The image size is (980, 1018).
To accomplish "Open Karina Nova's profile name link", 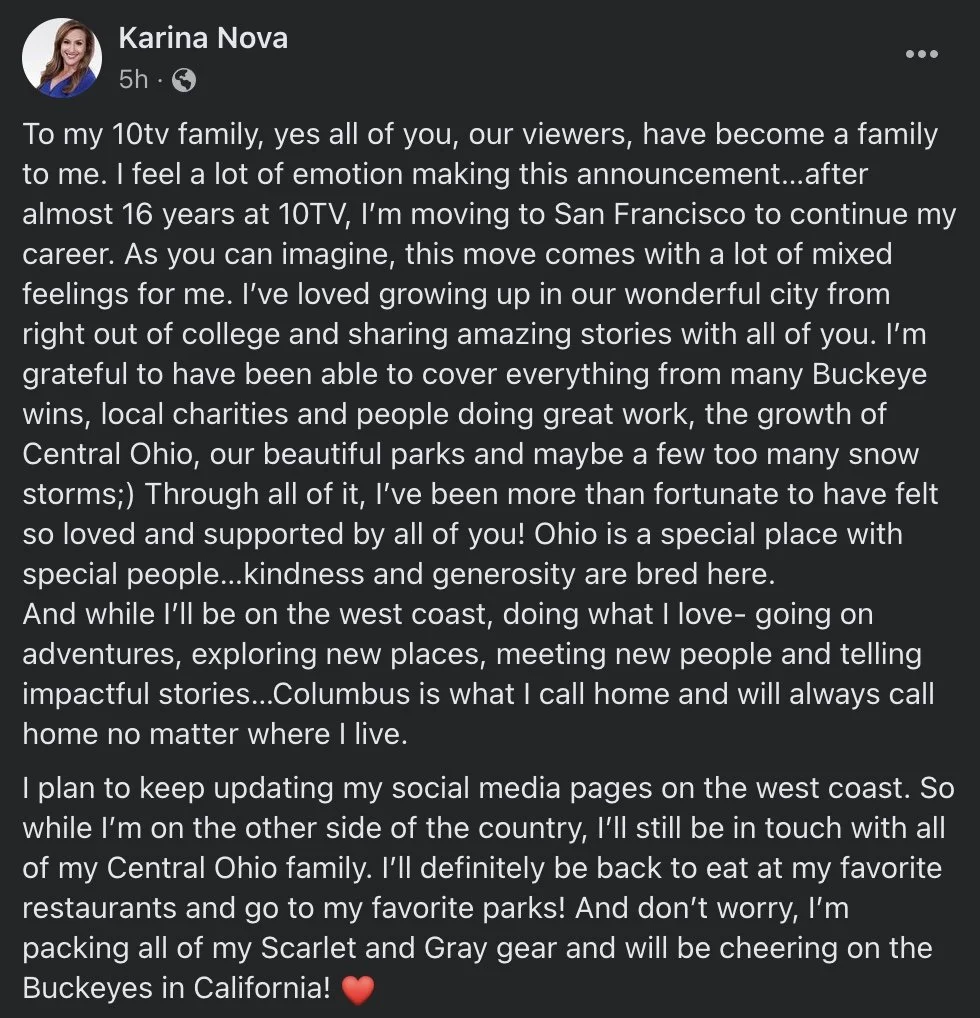I will point(203,38).
